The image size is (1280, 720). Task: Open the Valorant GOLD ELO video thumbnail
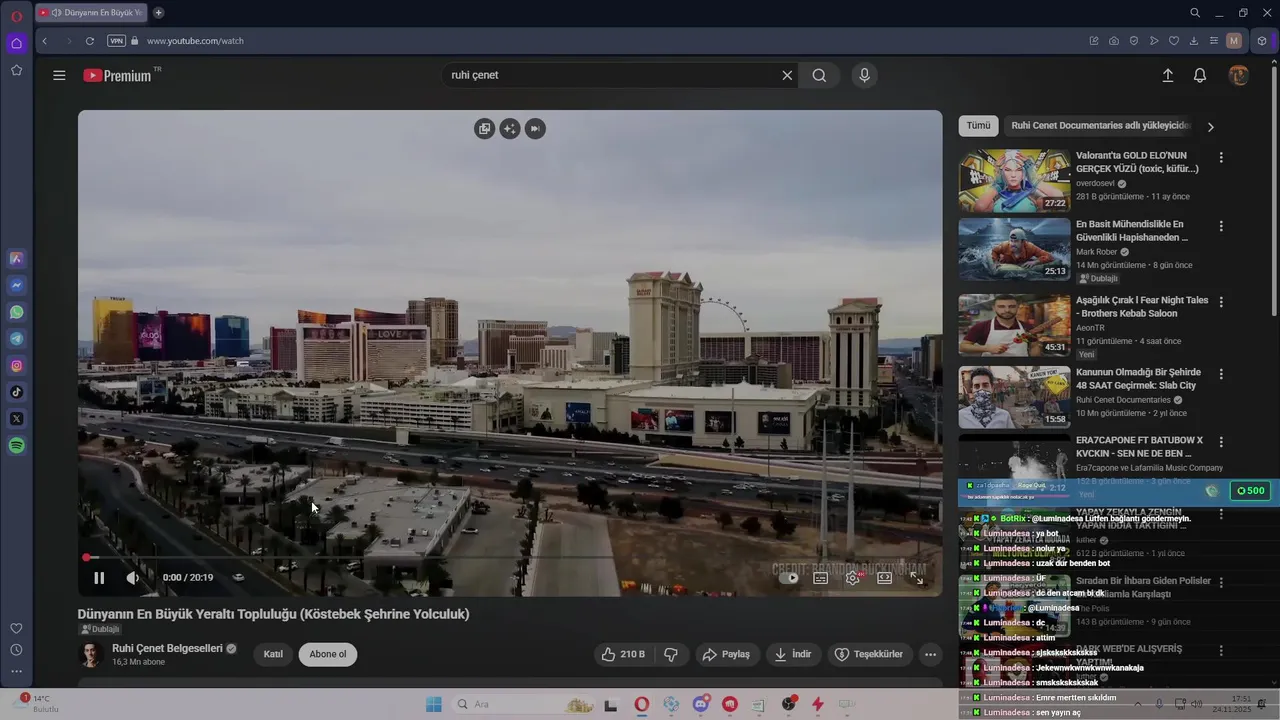click(1014, 181)
